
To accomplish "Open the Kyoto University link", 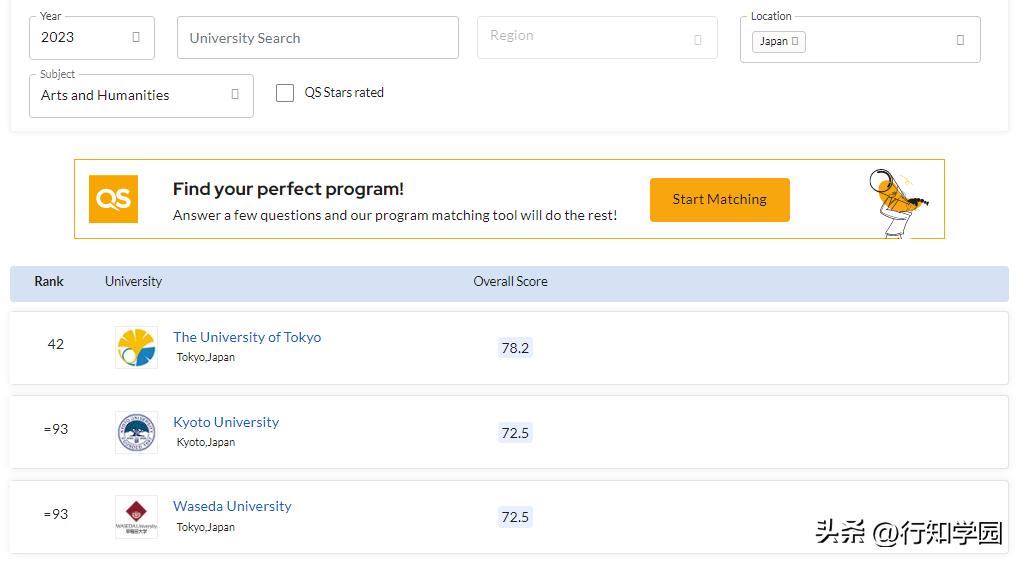I will point(226,422).
